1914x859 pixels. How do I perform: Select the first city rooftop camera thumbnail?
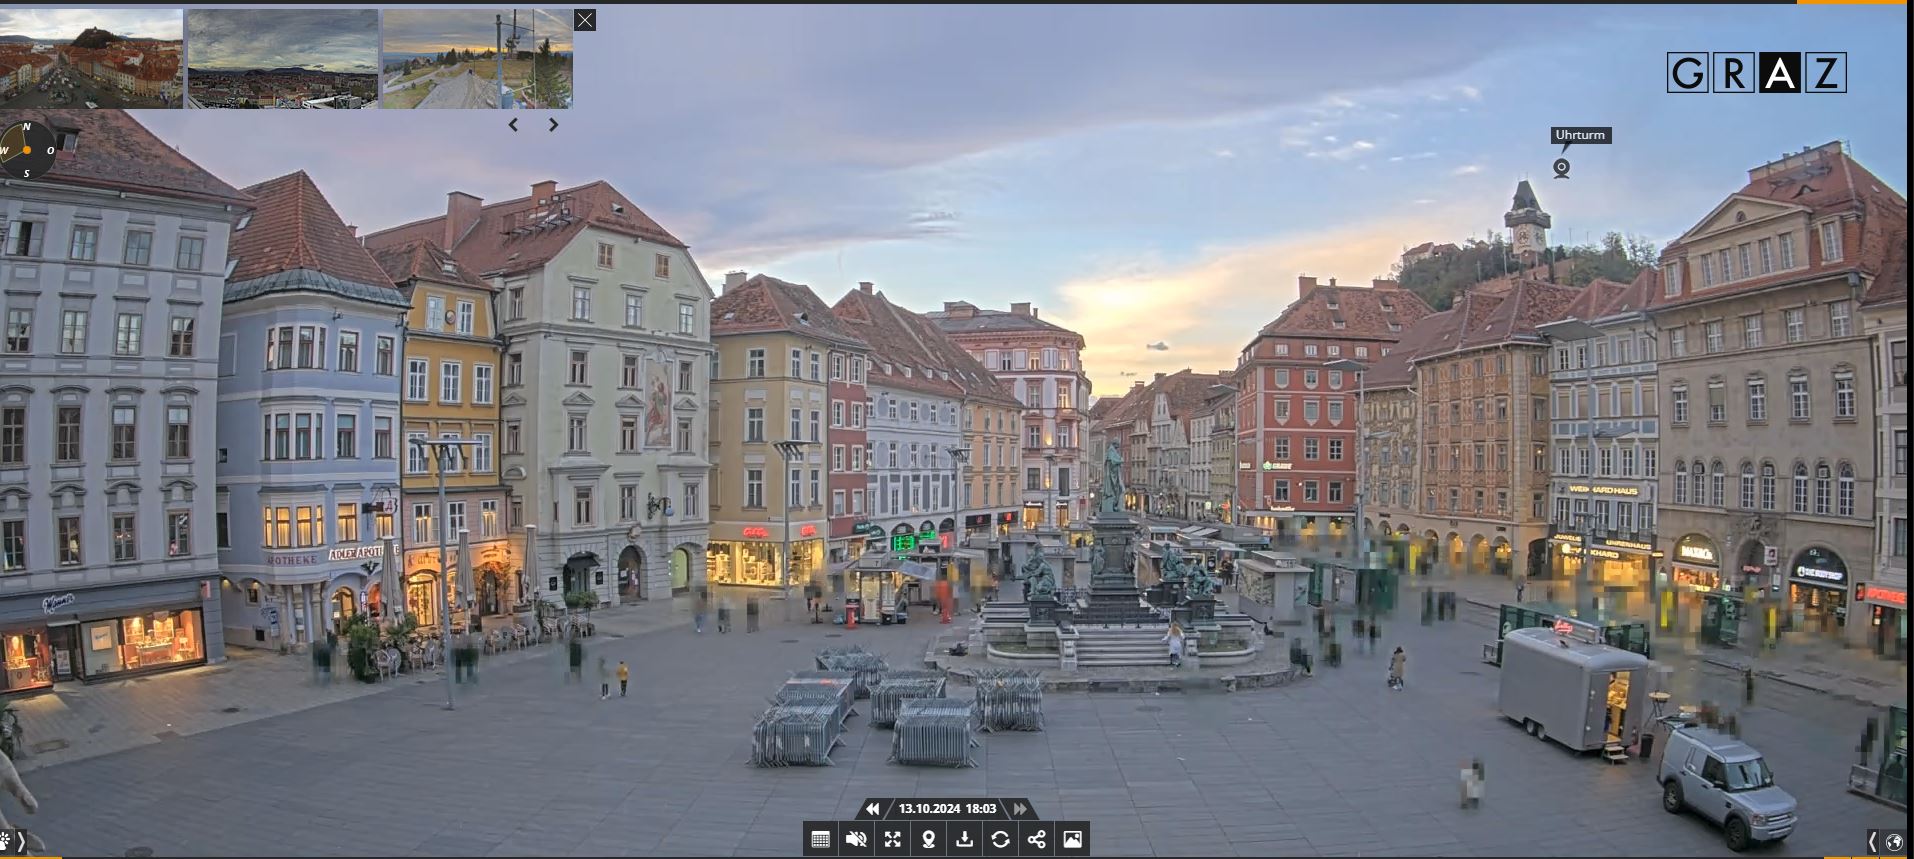point(91,59)
